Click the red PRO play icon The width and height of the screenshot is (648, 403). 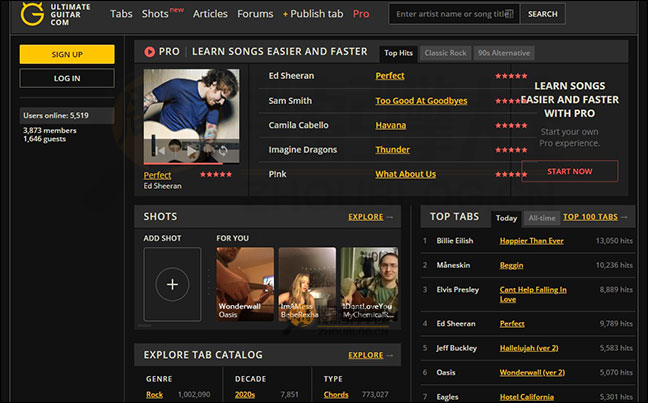coord(149,52)
